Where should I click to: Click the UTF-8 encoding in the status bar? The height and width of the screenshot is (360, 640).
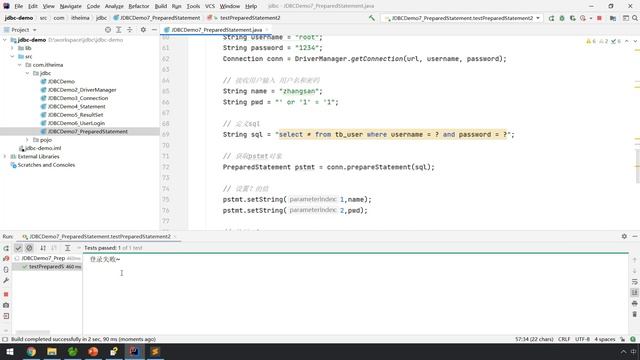tap(582, 339)
